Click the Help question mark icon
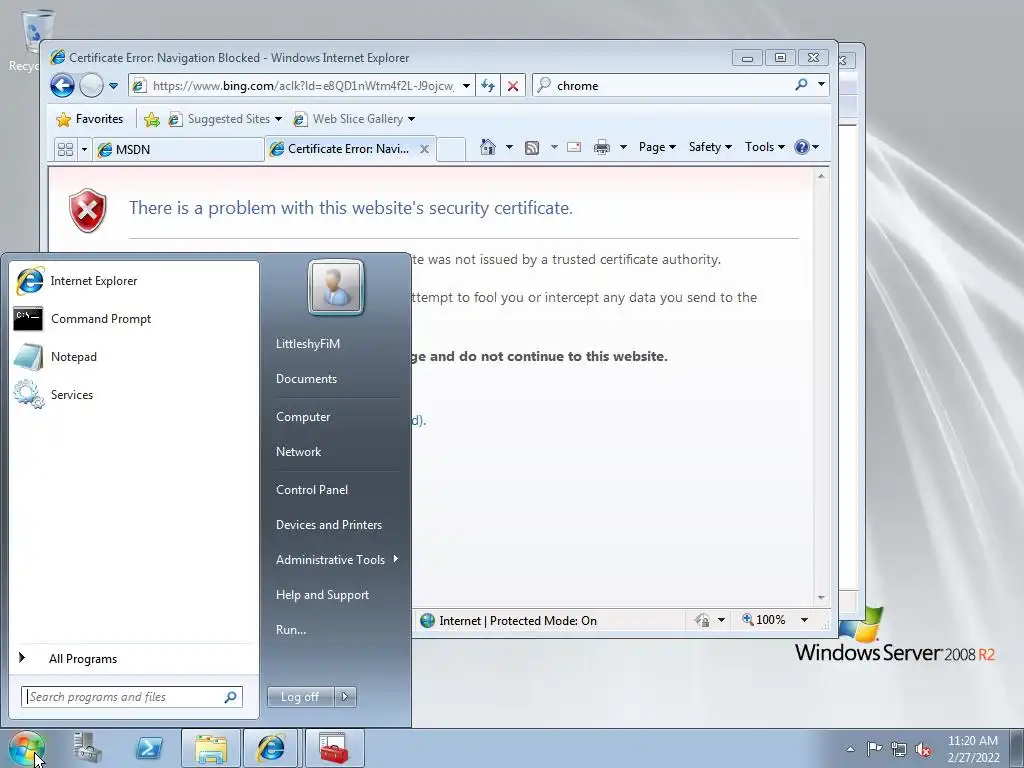1024x768 pixels. (x=802, y=147)
